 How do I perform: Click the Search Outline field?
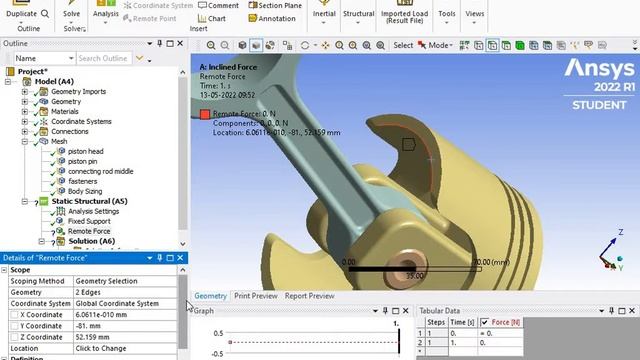pos(104,58)
